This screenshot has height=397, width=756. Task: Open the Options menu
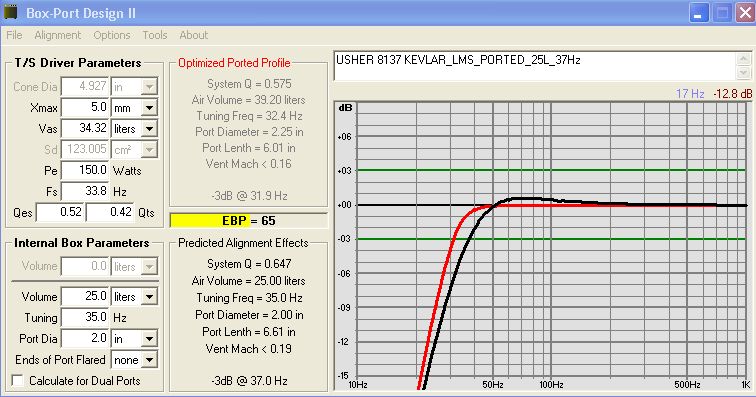[111, 35]
